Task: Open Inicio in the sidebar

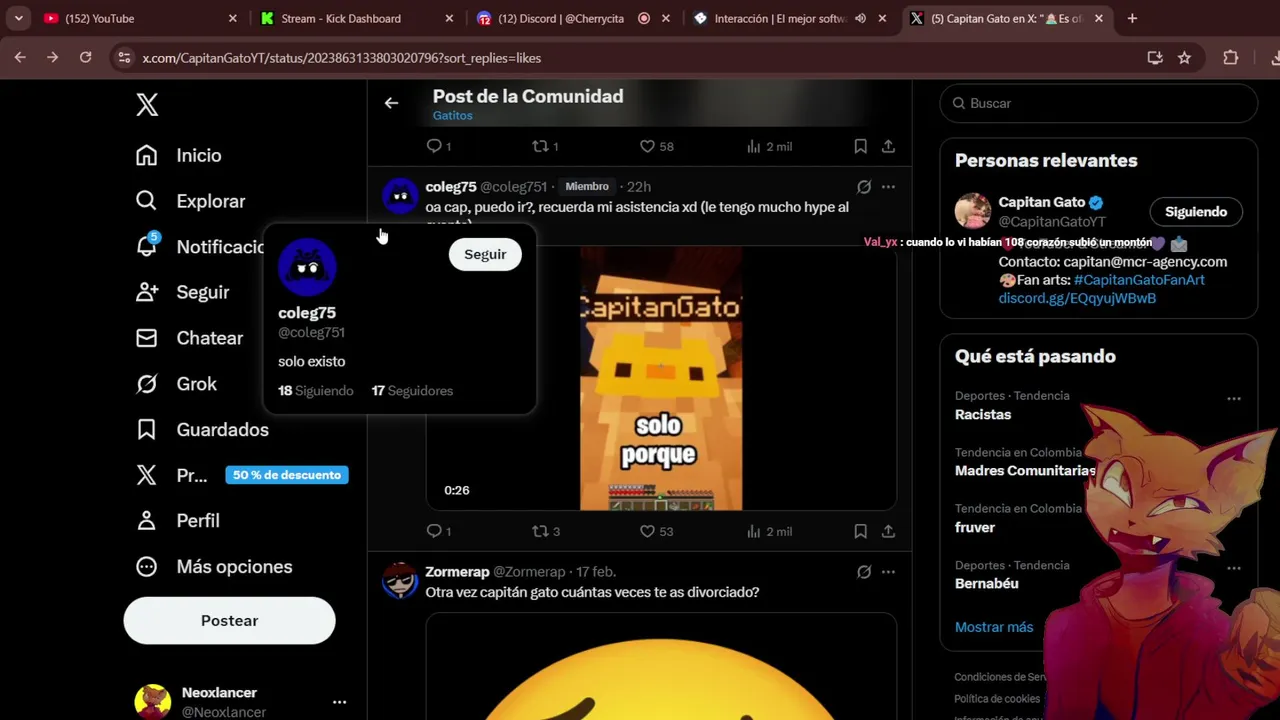Action: click(179, 155)
